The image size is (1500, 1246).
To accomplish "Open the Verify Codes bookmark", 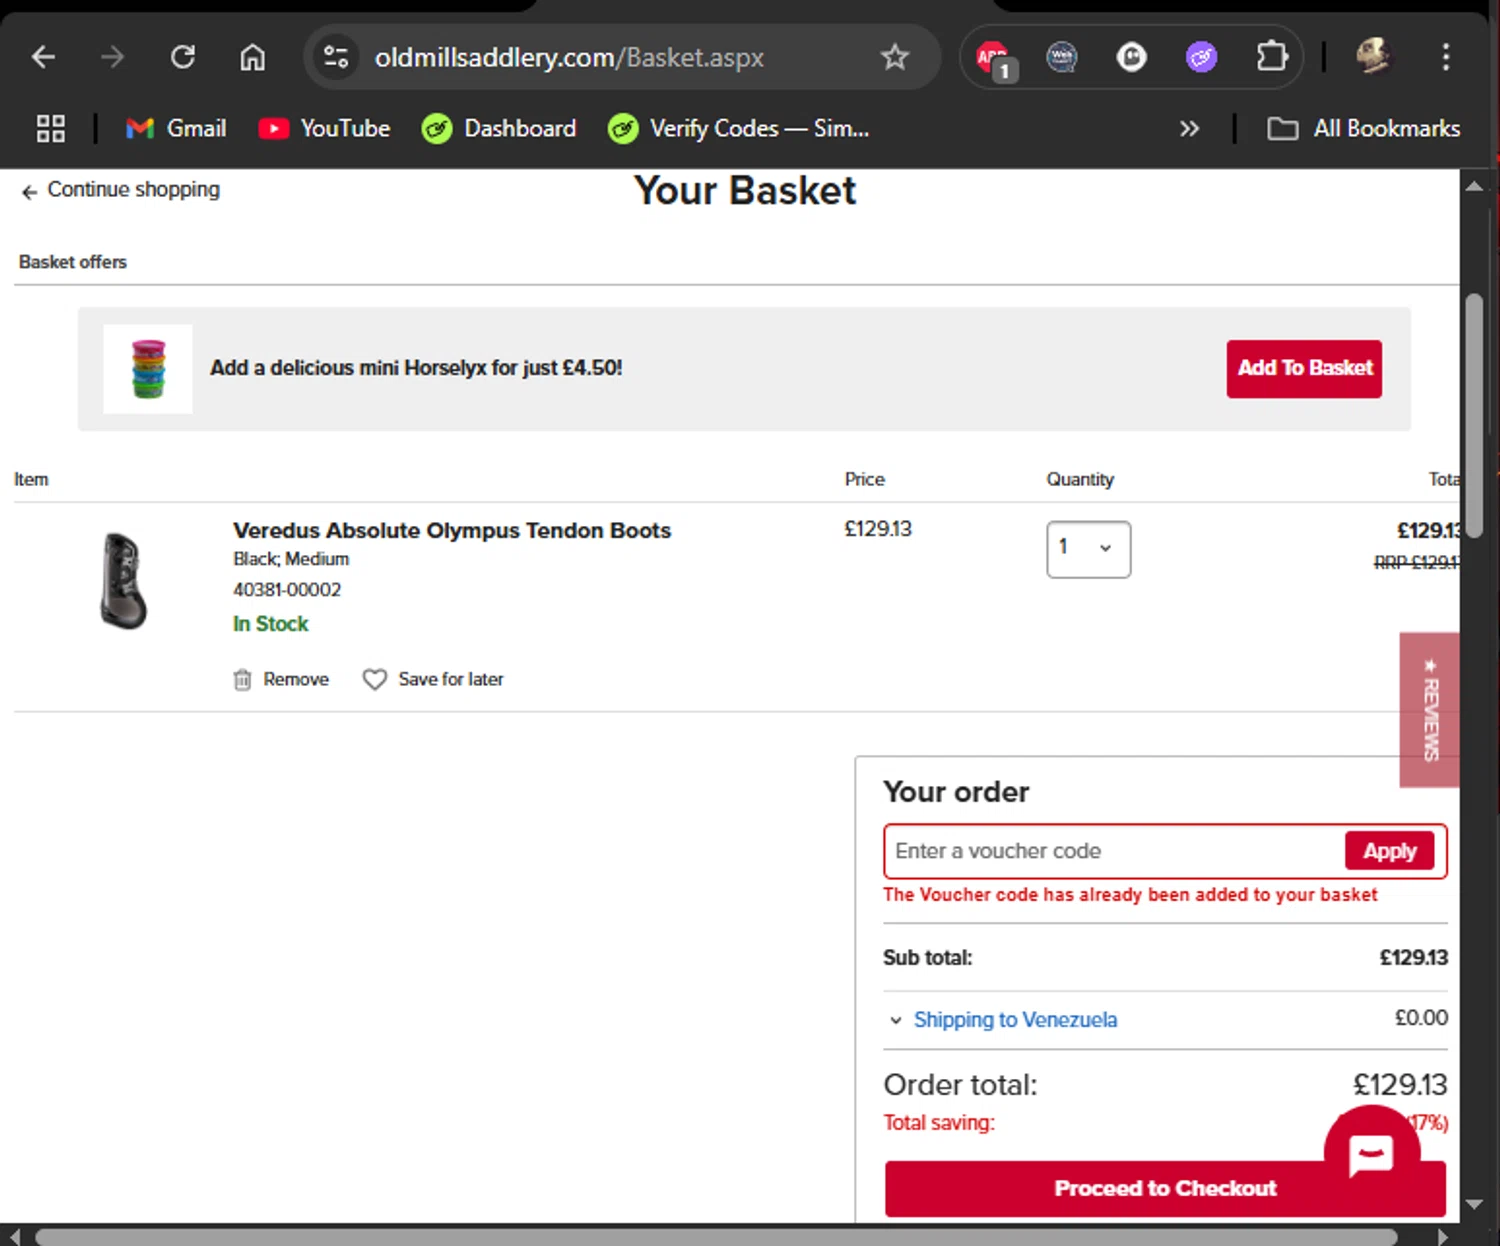I will pyautogui.click(x=739, y=128).
